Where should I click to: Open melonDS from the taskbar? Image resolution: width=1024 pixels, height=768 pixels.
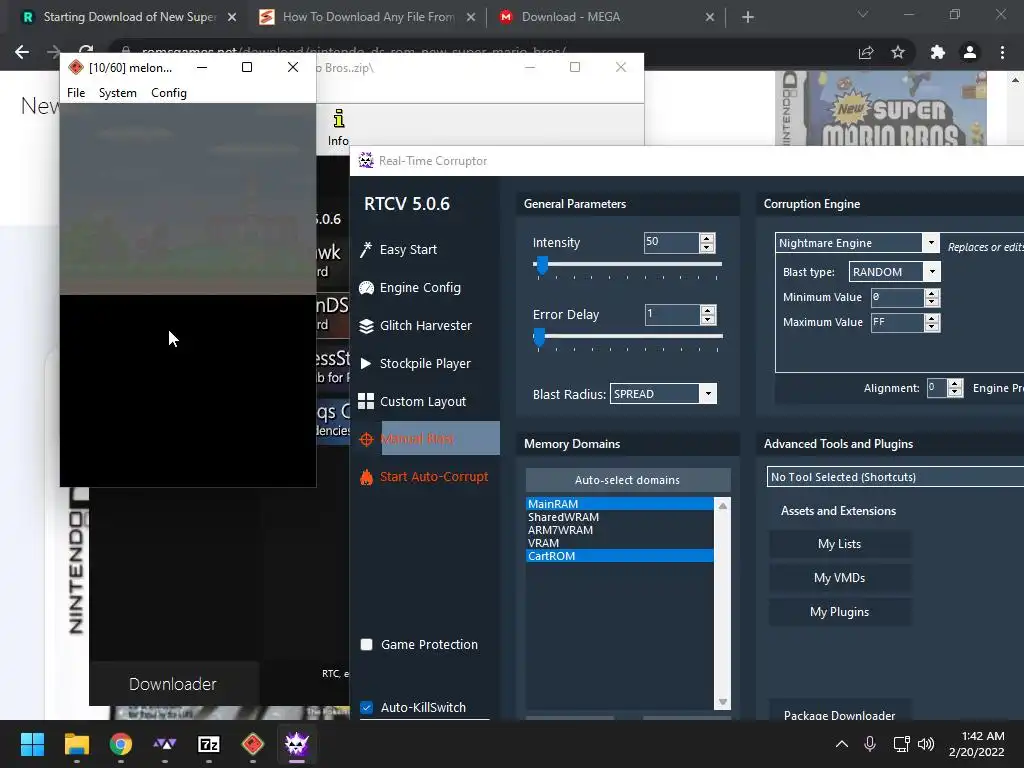pos(253,744)
